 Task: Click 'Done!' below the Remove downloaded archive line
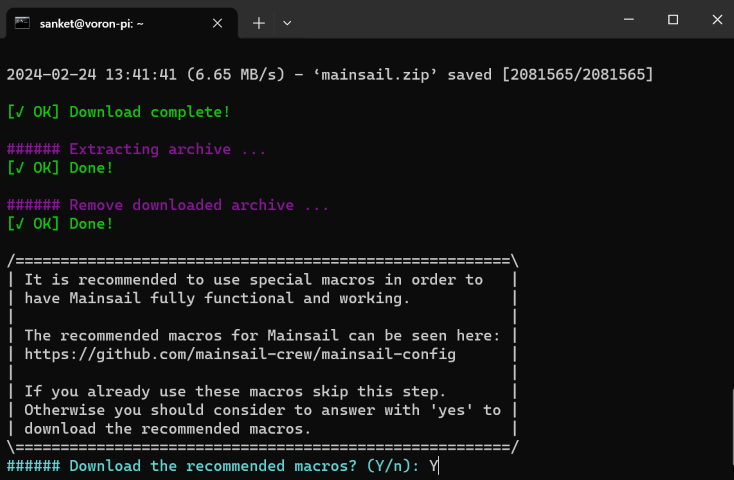point(91,223)
